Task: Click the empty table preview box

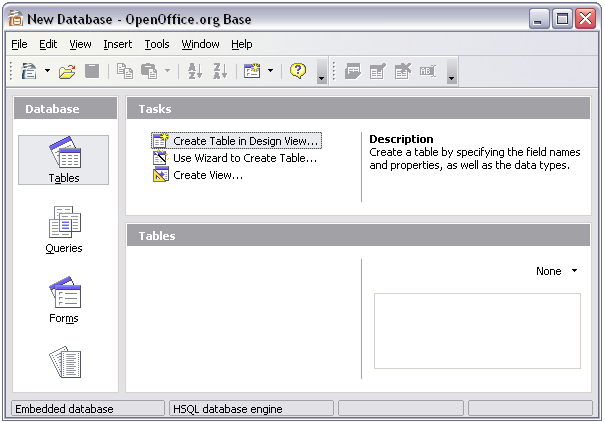Action: coord(477,330)
